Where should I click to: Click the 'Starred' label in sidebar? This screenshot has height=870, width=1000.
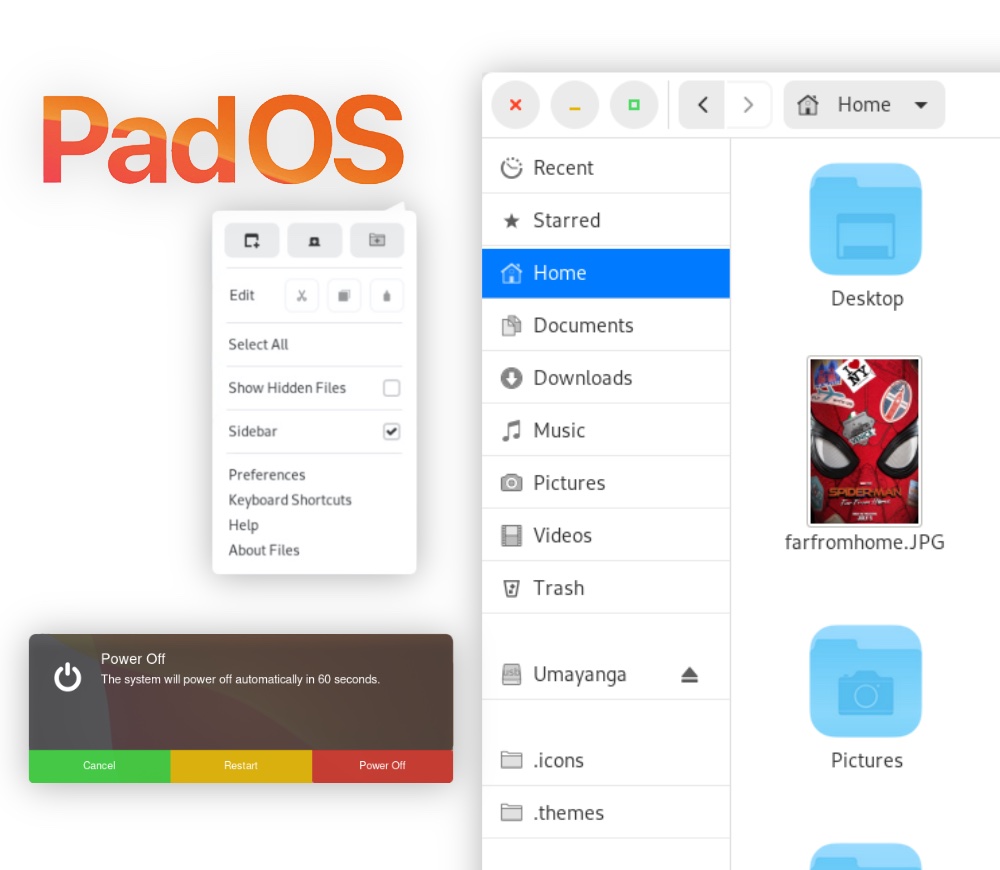(x=567, y=221)
